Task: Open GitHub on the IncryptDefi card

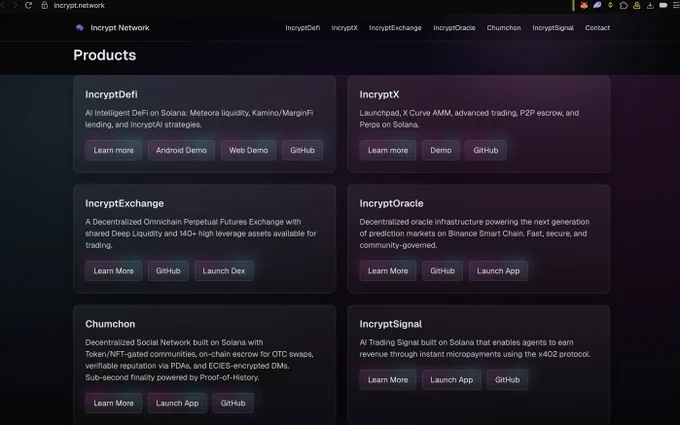Action: tap(302, 150)
